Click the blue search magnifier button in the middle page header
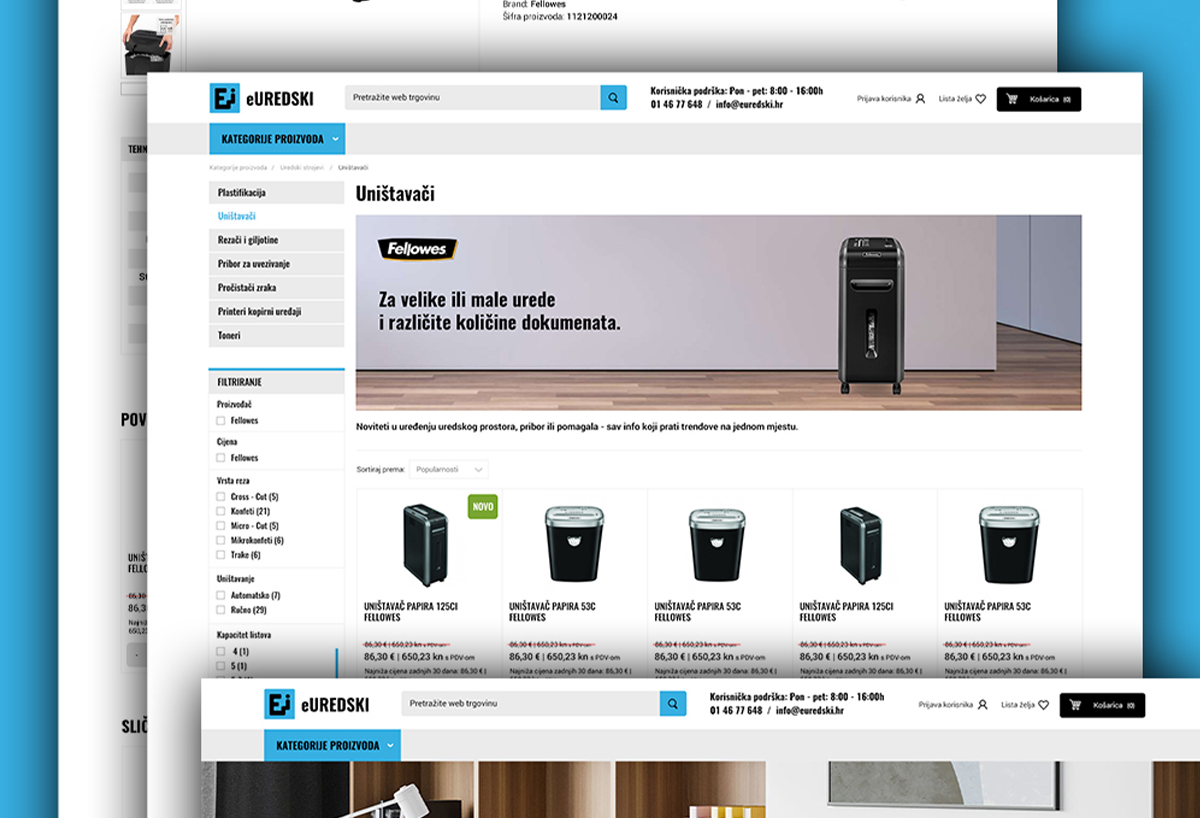This screenshot has height=818, width=1200. coord(613,98)
